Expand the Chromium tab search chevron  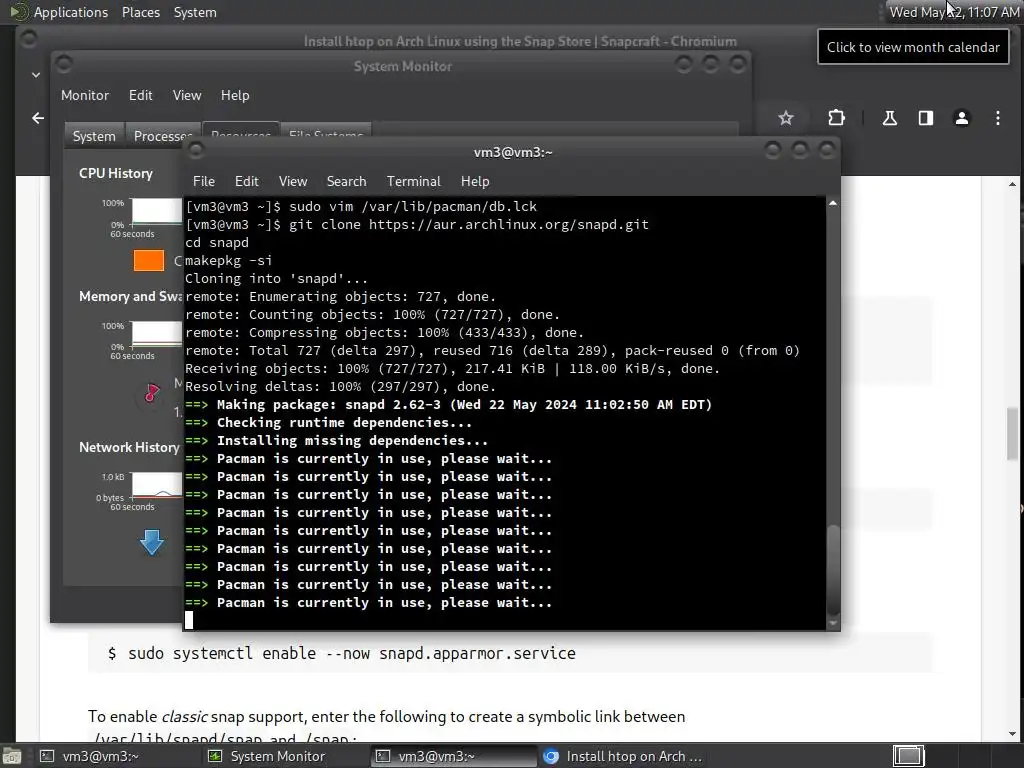(x=36, y=75)
